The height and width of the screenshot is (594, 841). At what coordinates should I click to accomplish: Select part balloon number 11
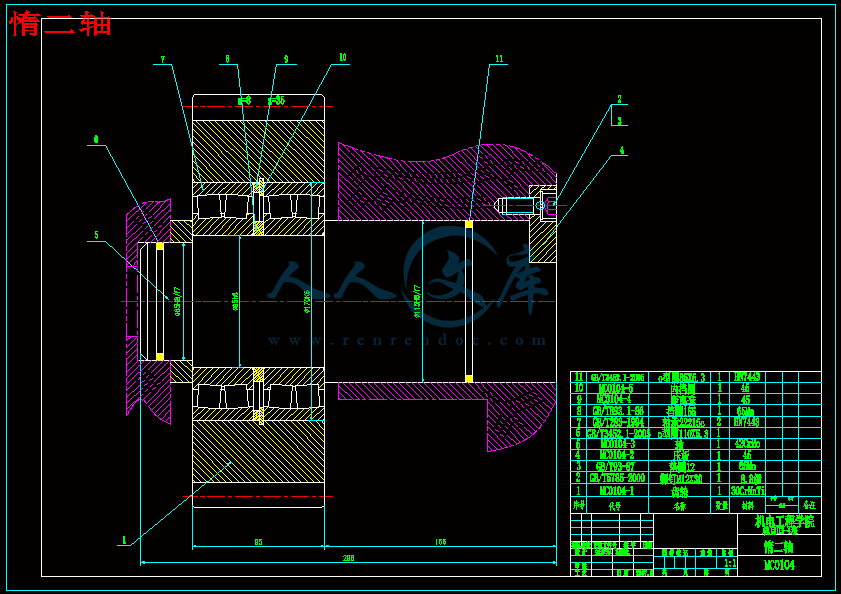tap(499, 59)
